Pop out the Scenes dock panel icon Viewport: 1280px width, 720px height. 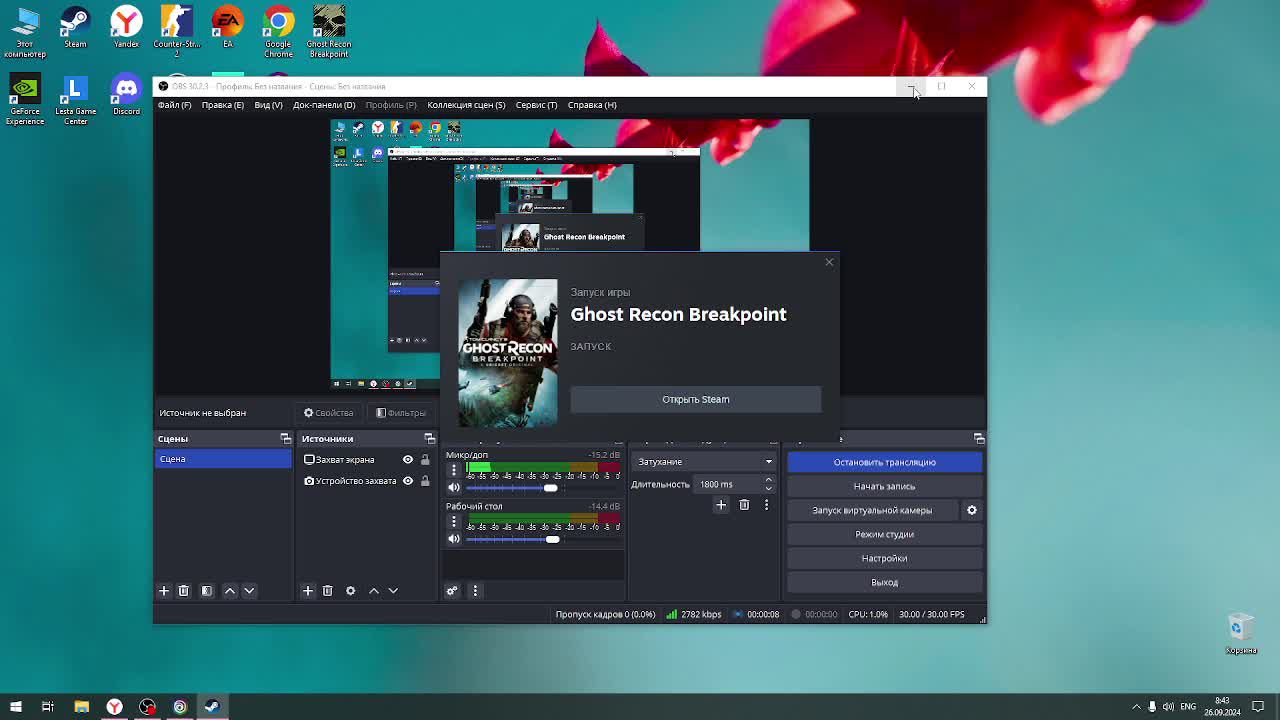pos(286,439)
